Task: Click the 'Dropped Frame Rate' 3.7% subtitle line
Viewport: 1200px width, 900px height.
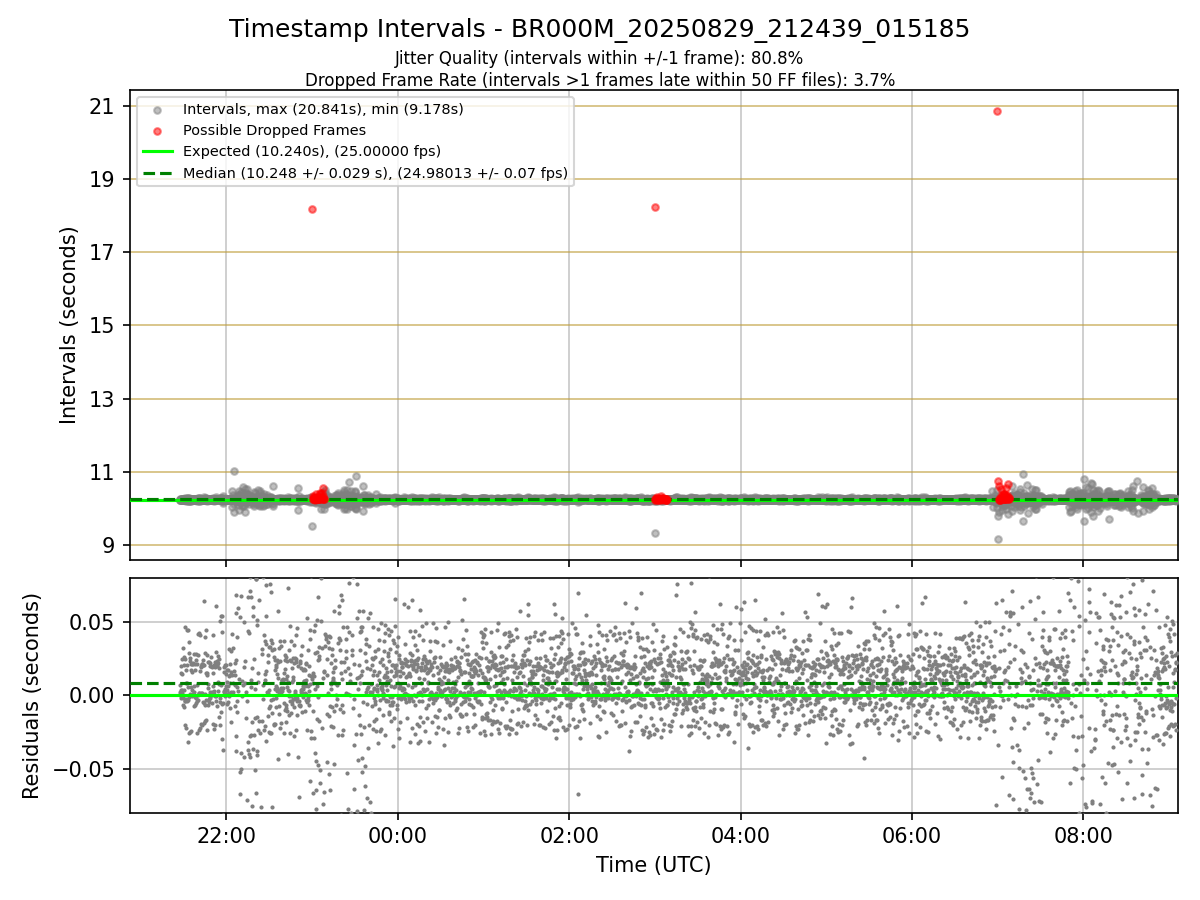Action: point(599,79)
